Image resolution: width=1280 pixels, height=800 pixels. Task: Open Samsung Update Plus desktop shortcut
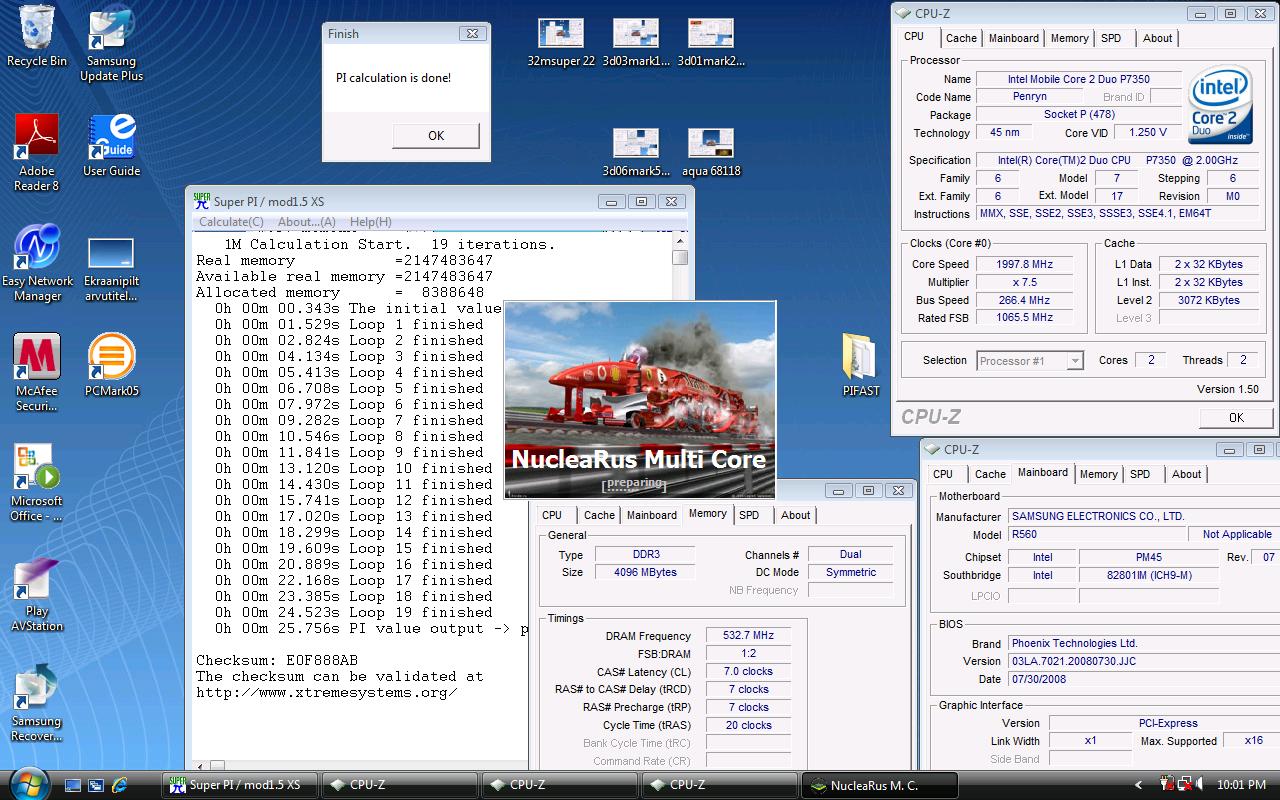(112, 45)
